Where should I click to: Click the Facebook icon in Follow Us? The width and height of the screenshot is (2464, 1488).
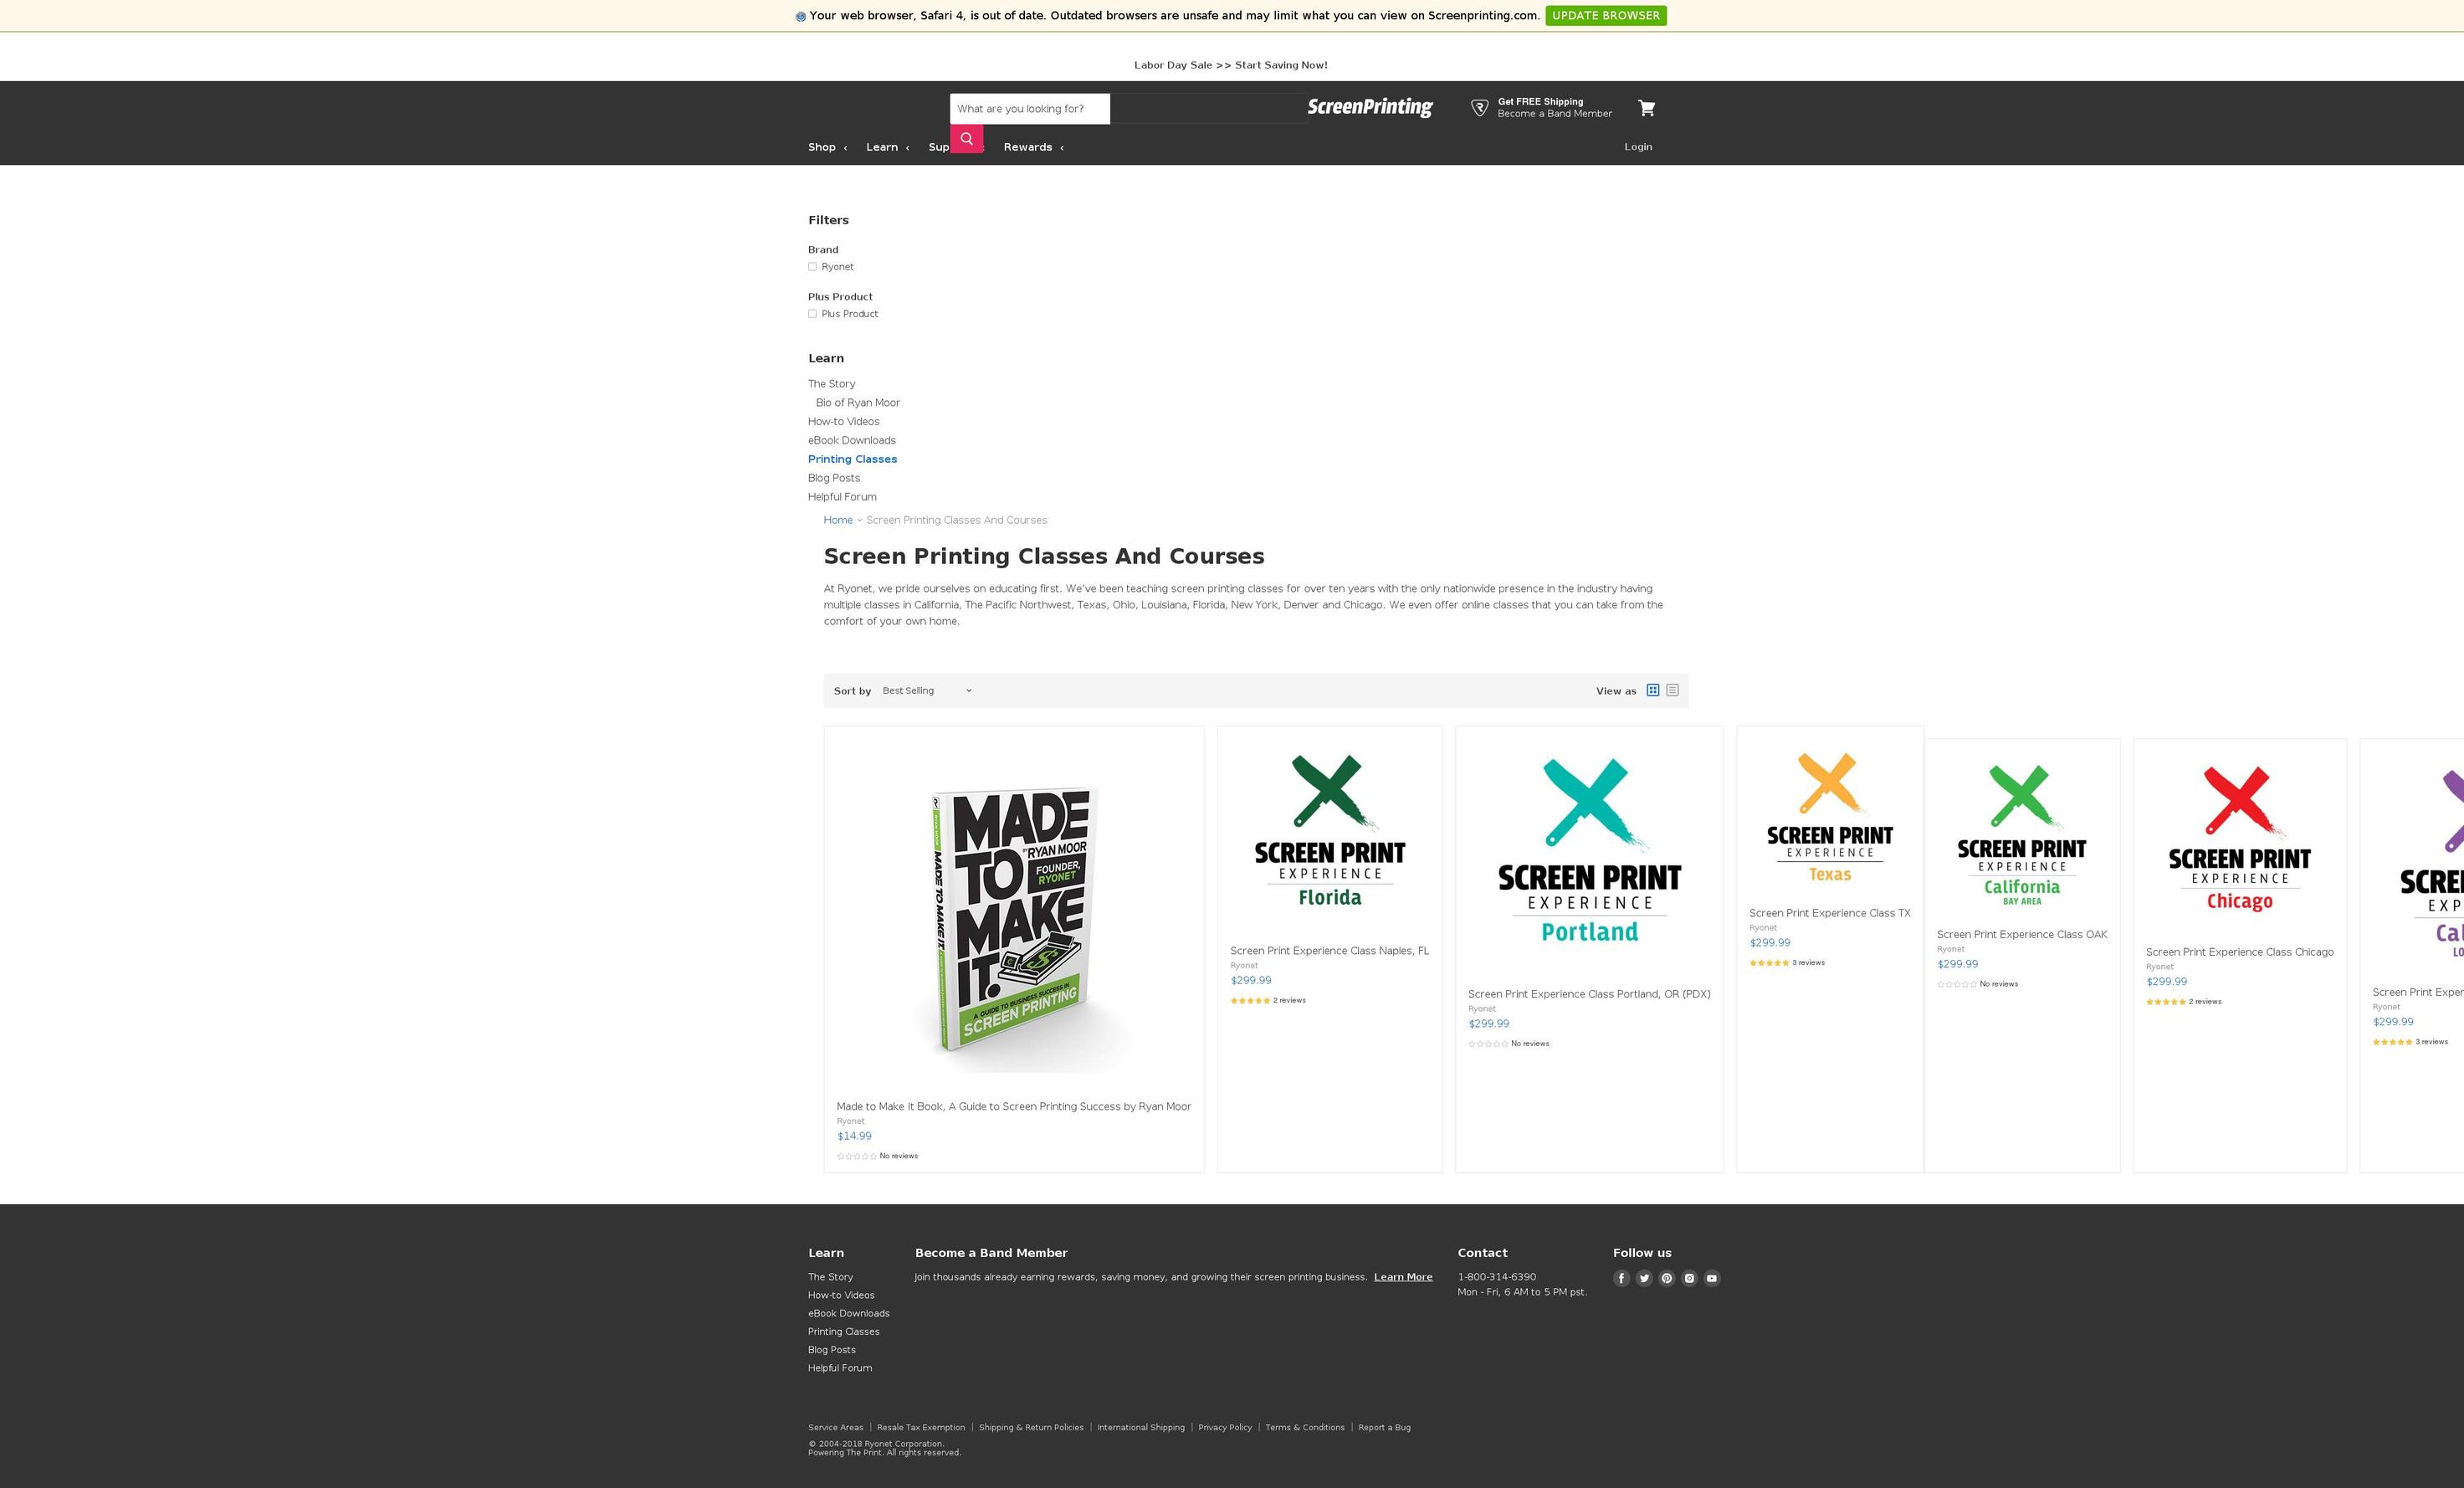click(1621, 1277)
